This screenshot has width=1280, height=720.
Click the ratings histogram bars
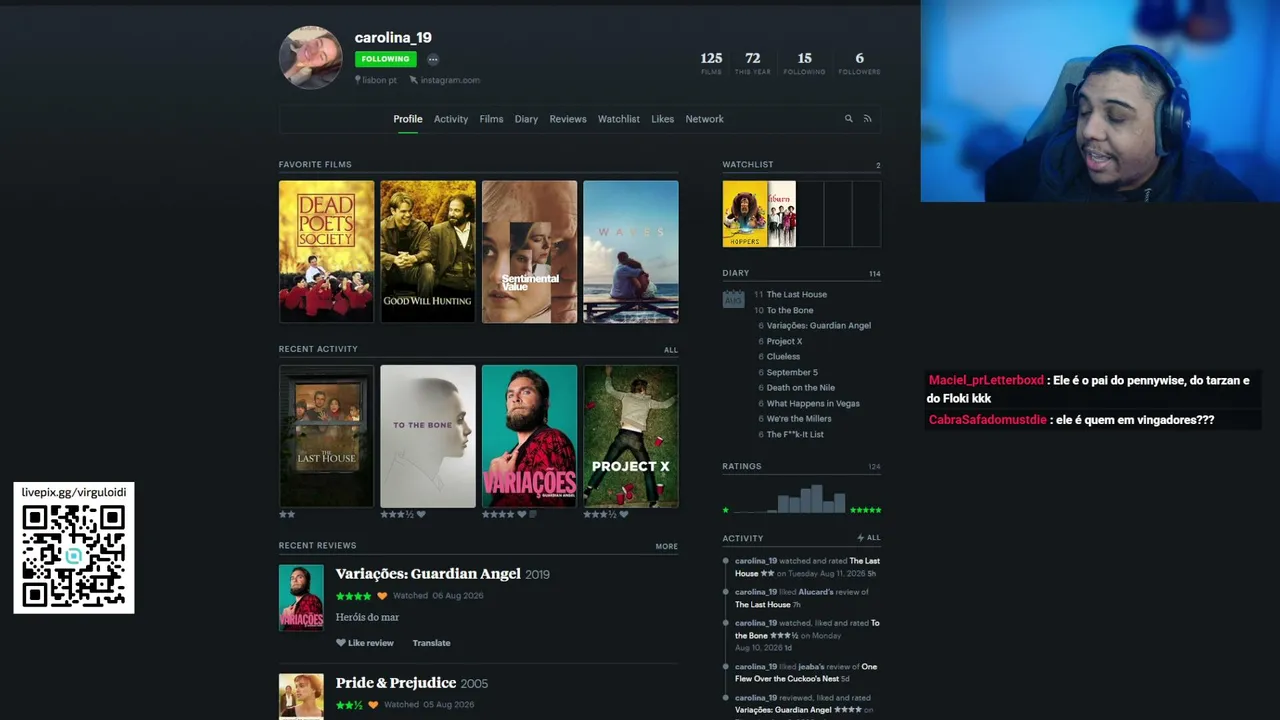(789, 498)
